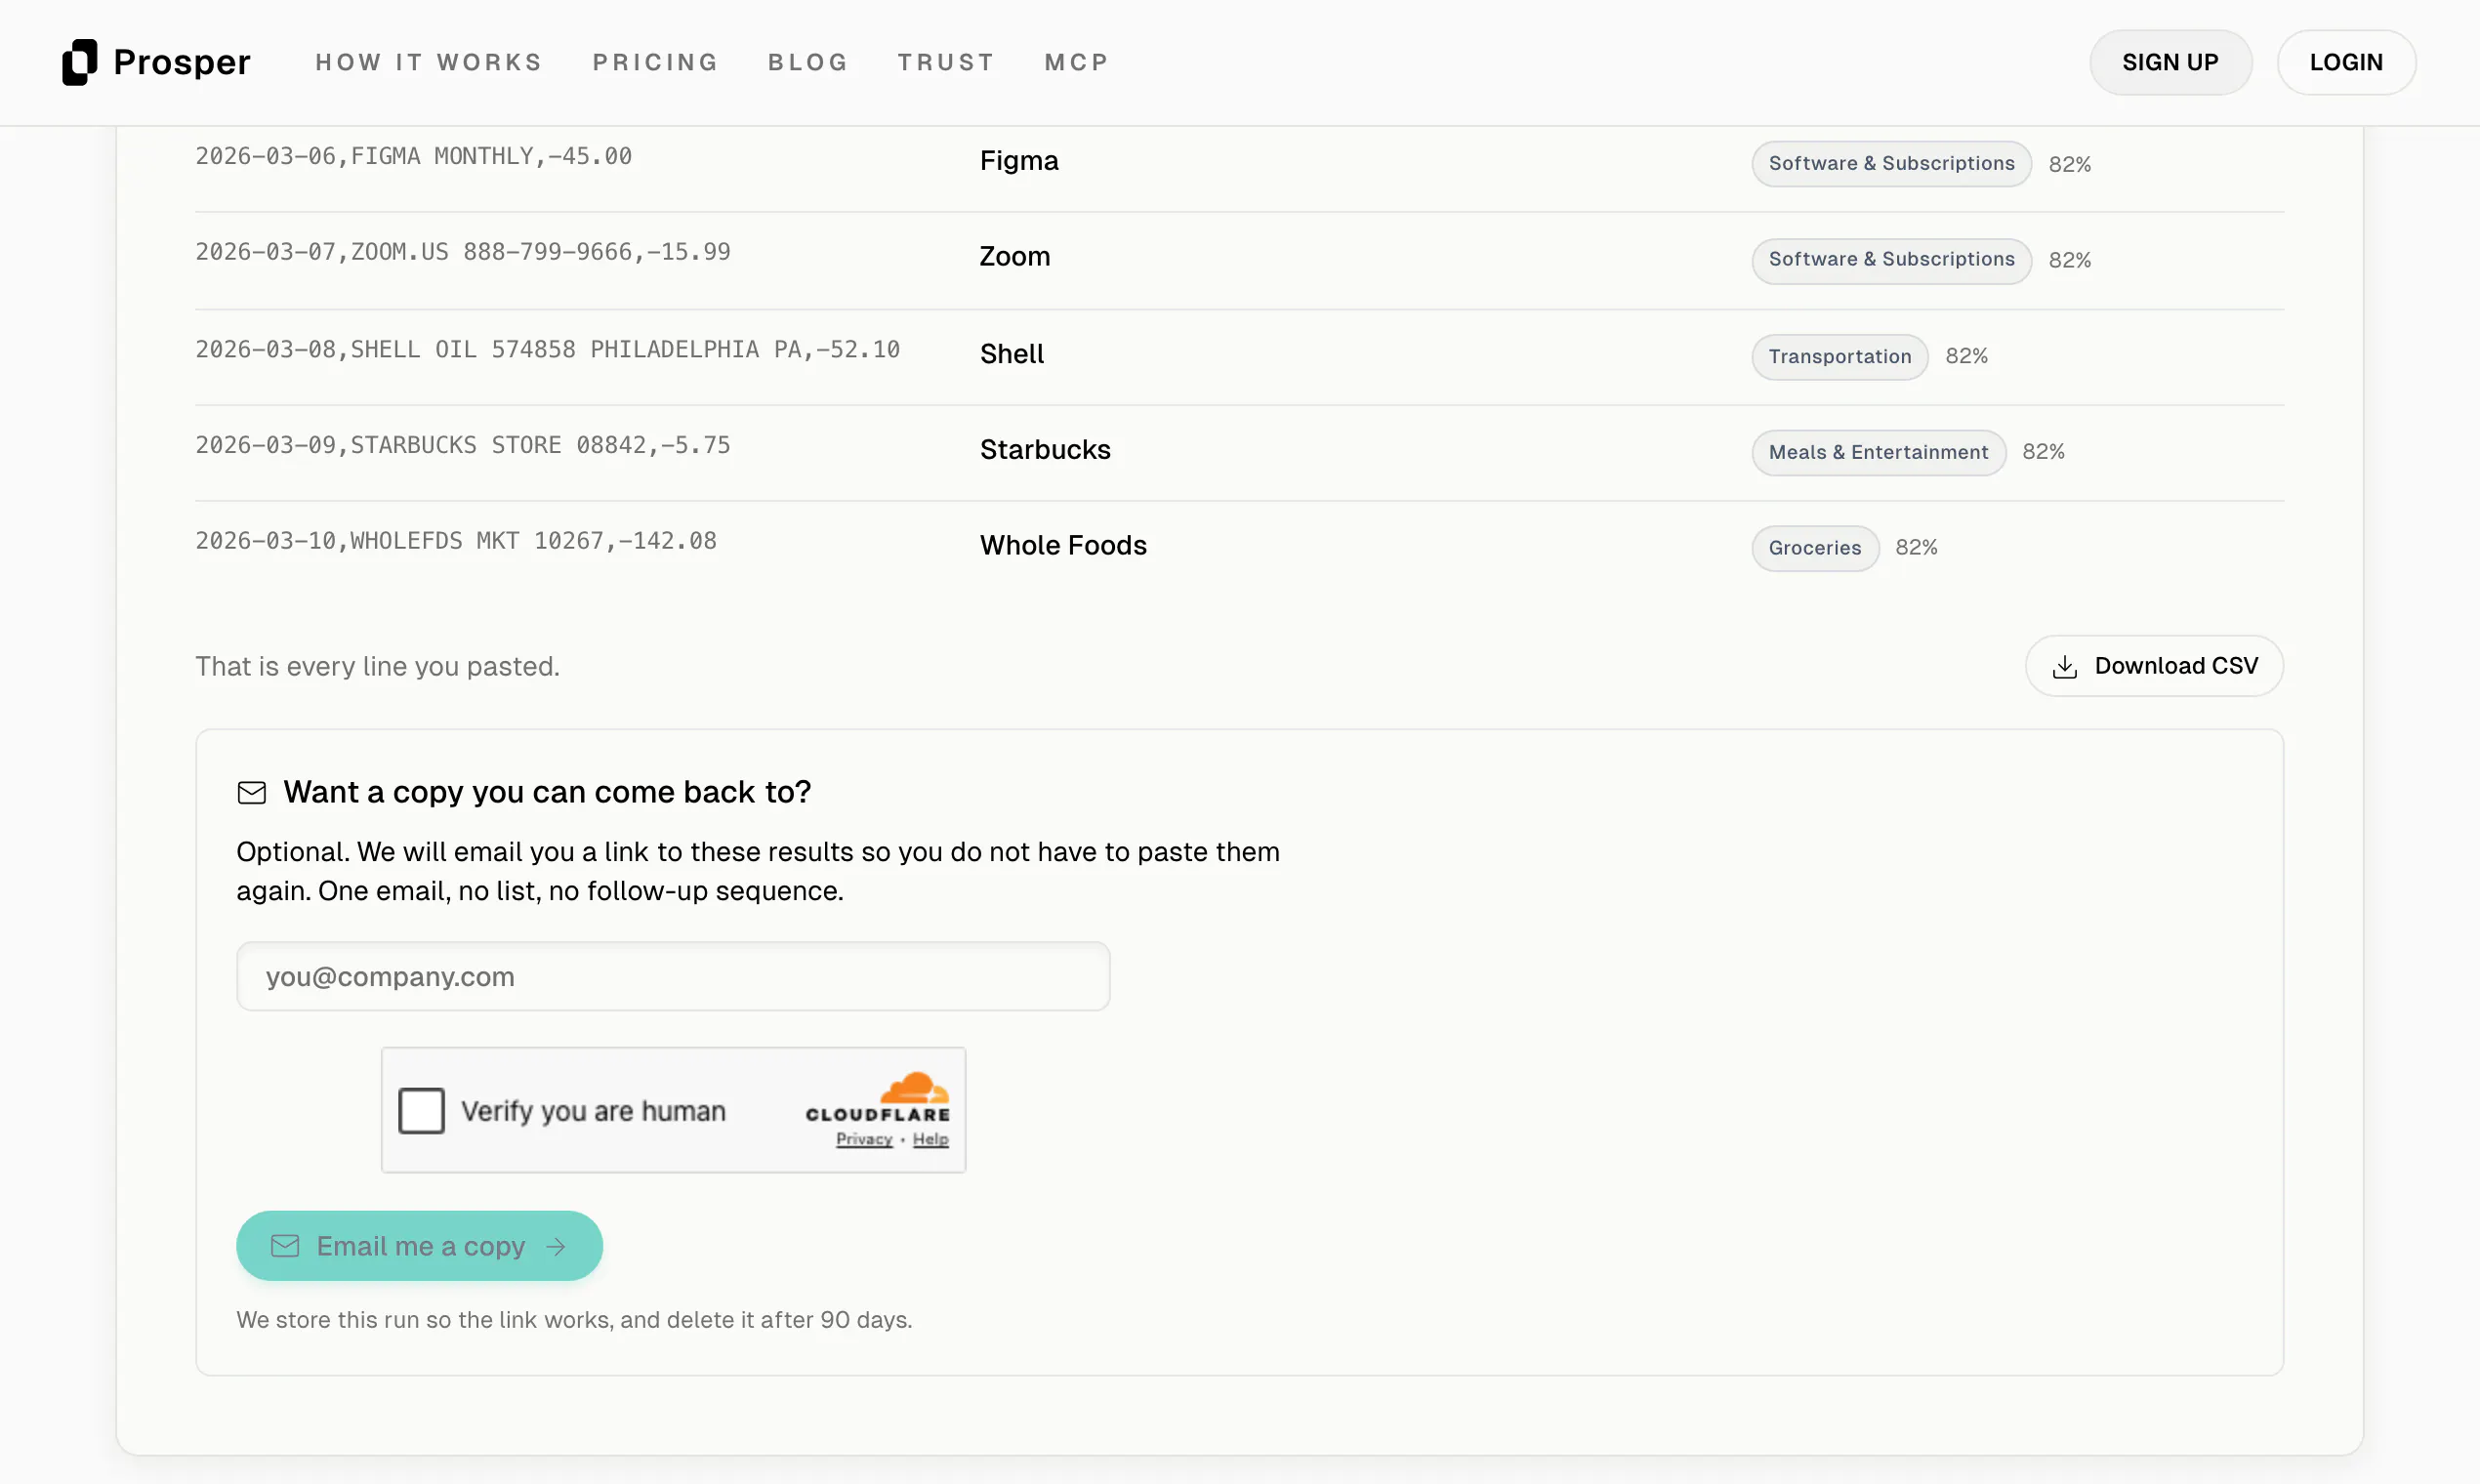Click Email me a copy button
The height and width of the screenshot is (1484, 2480).
[x=419, y=1246]
